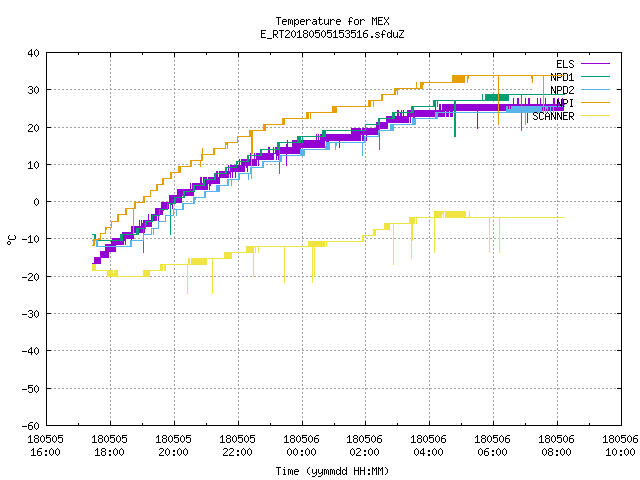Screen dimensions: 640x480
Task: Click the x-axis label 180505 18:00
Action: click(x=109, y=446)
